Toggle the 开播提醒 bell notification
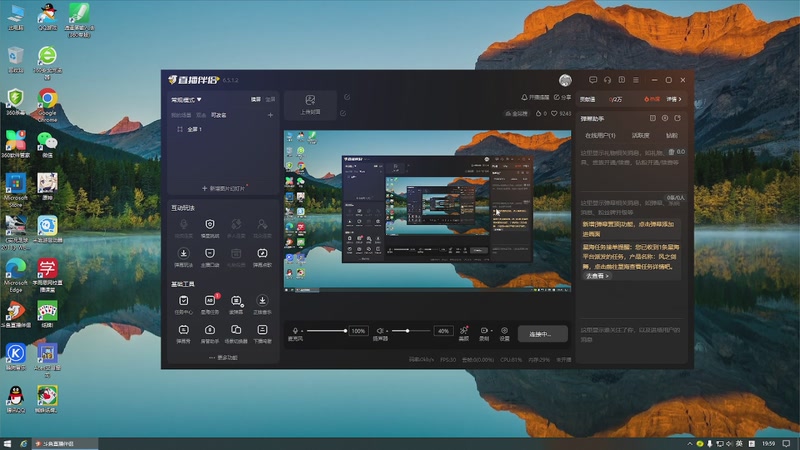This screenshot has height=450, width=800. [x=535, y=97]
